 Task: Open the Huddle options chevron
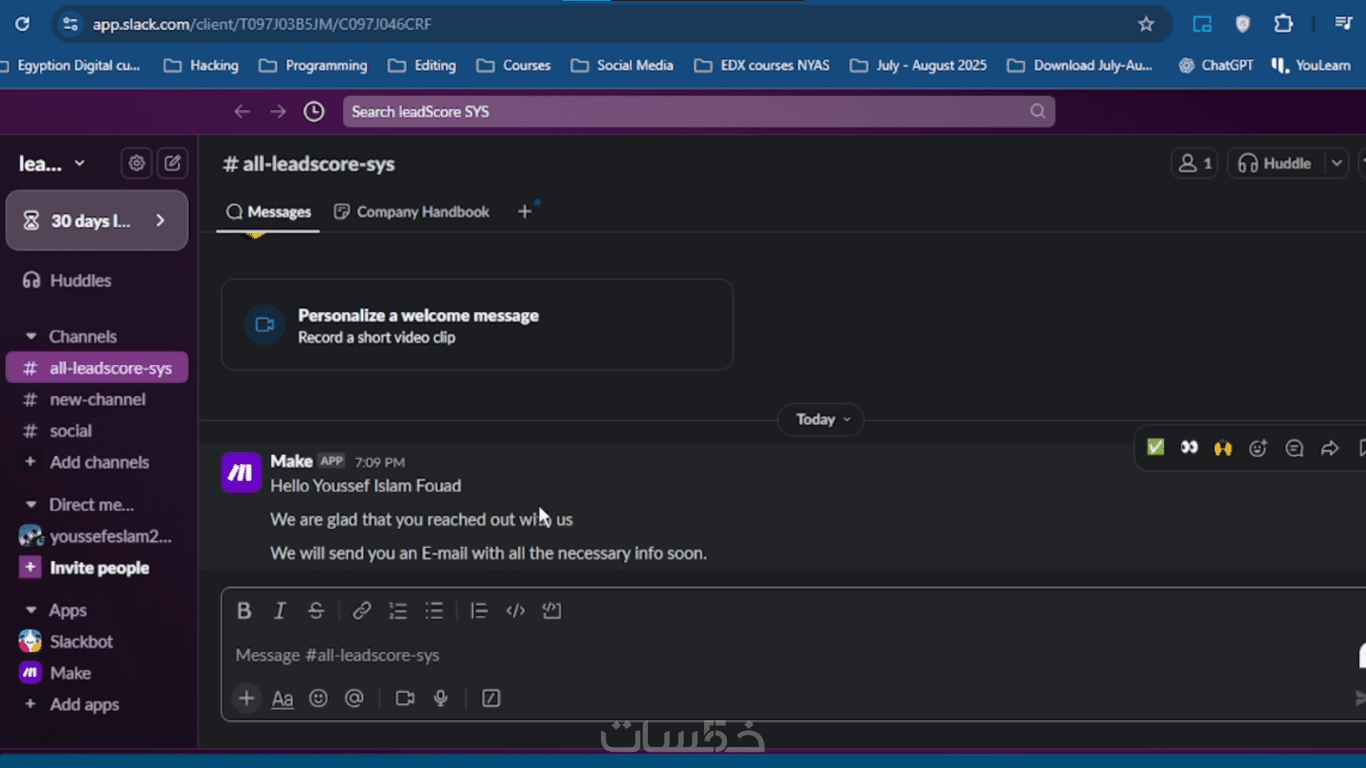1336,163
